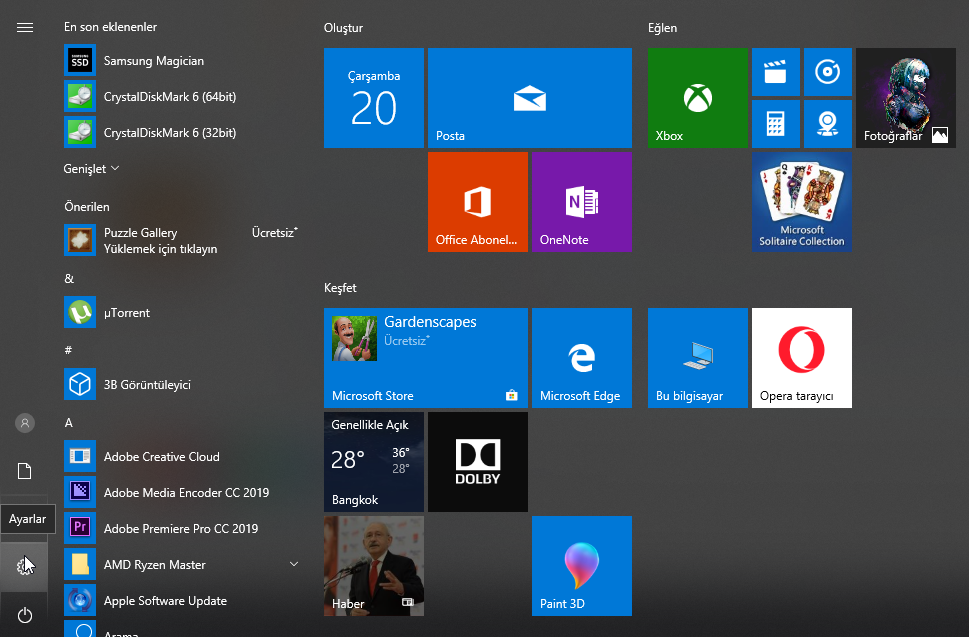
Task: Click the power button icon
Action: 25,615
